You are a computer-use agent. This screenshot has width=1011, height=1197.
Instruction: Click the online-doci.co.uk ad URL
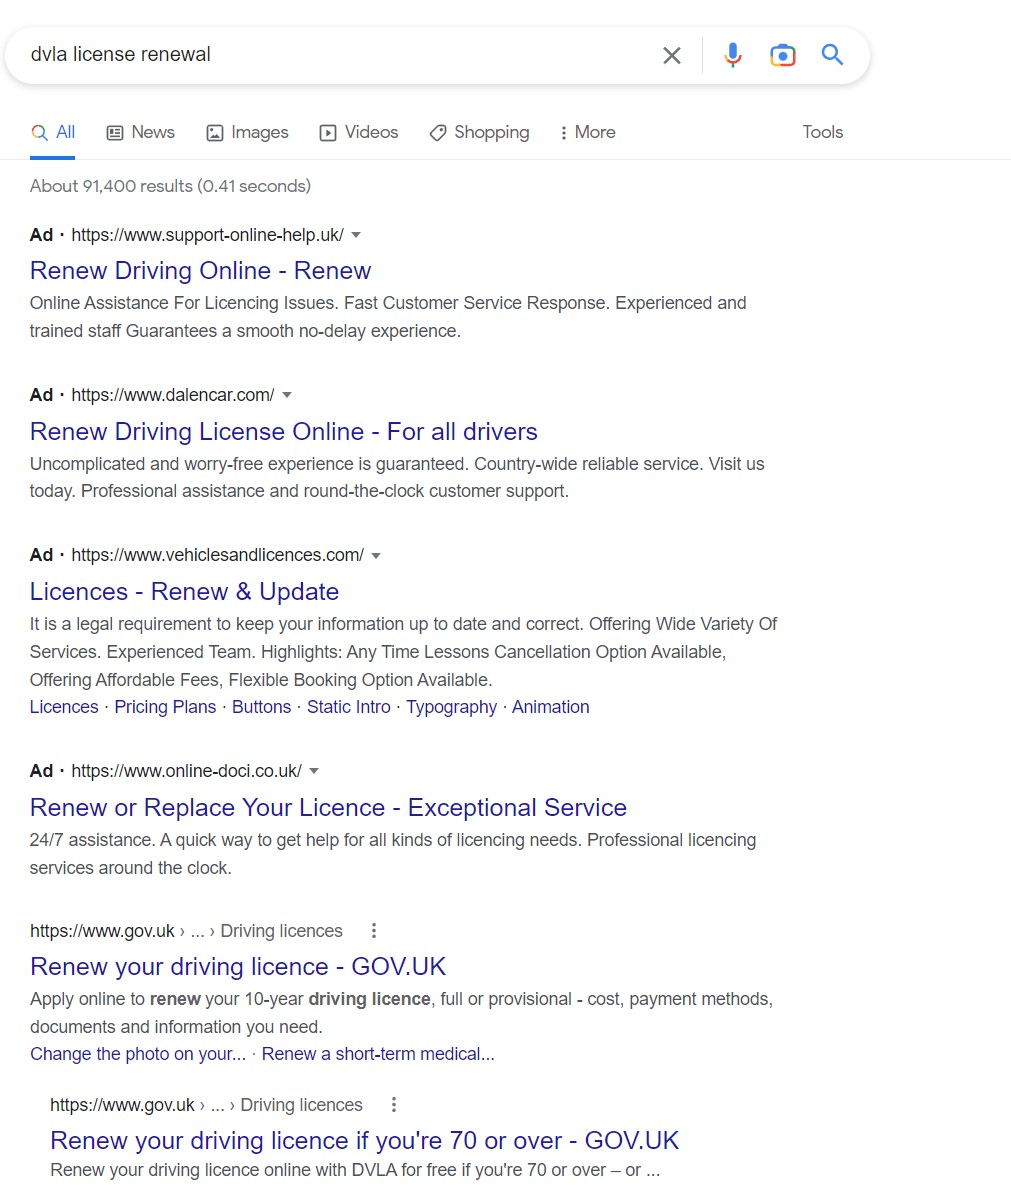click(186, 771)
